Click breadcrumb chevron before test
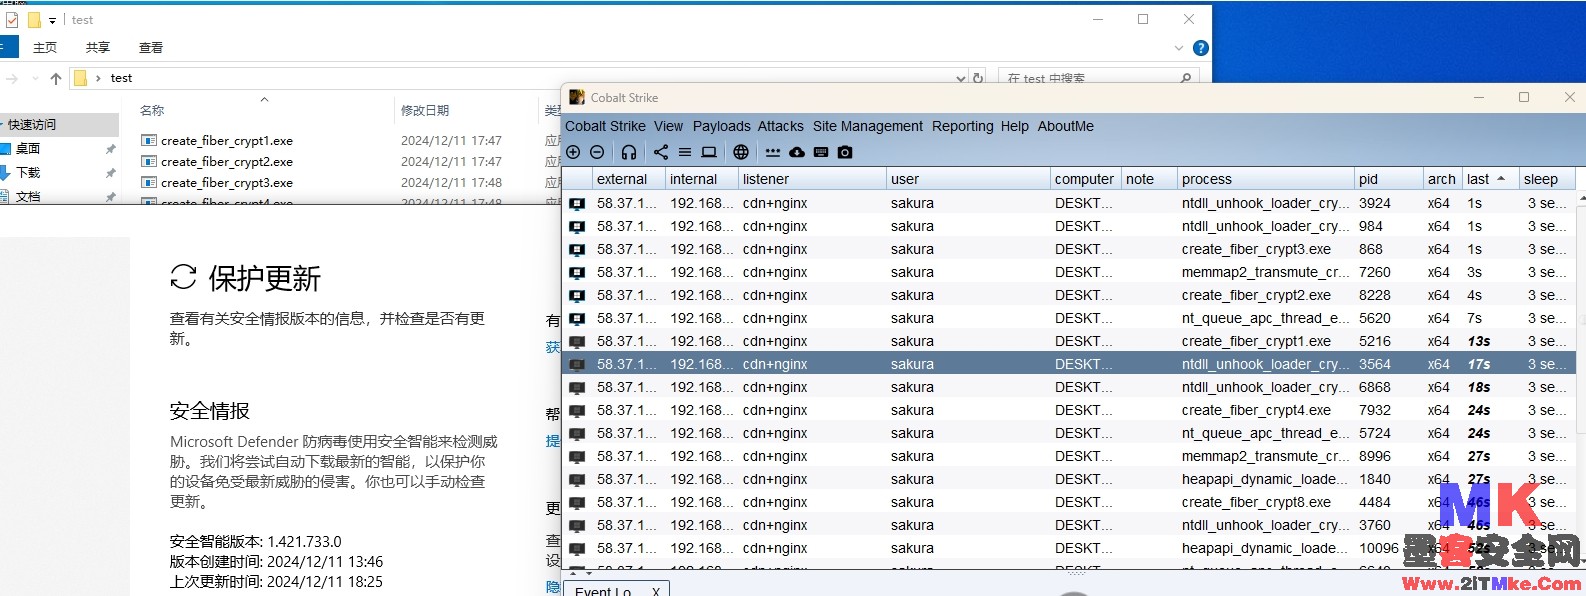 [98, 78]
